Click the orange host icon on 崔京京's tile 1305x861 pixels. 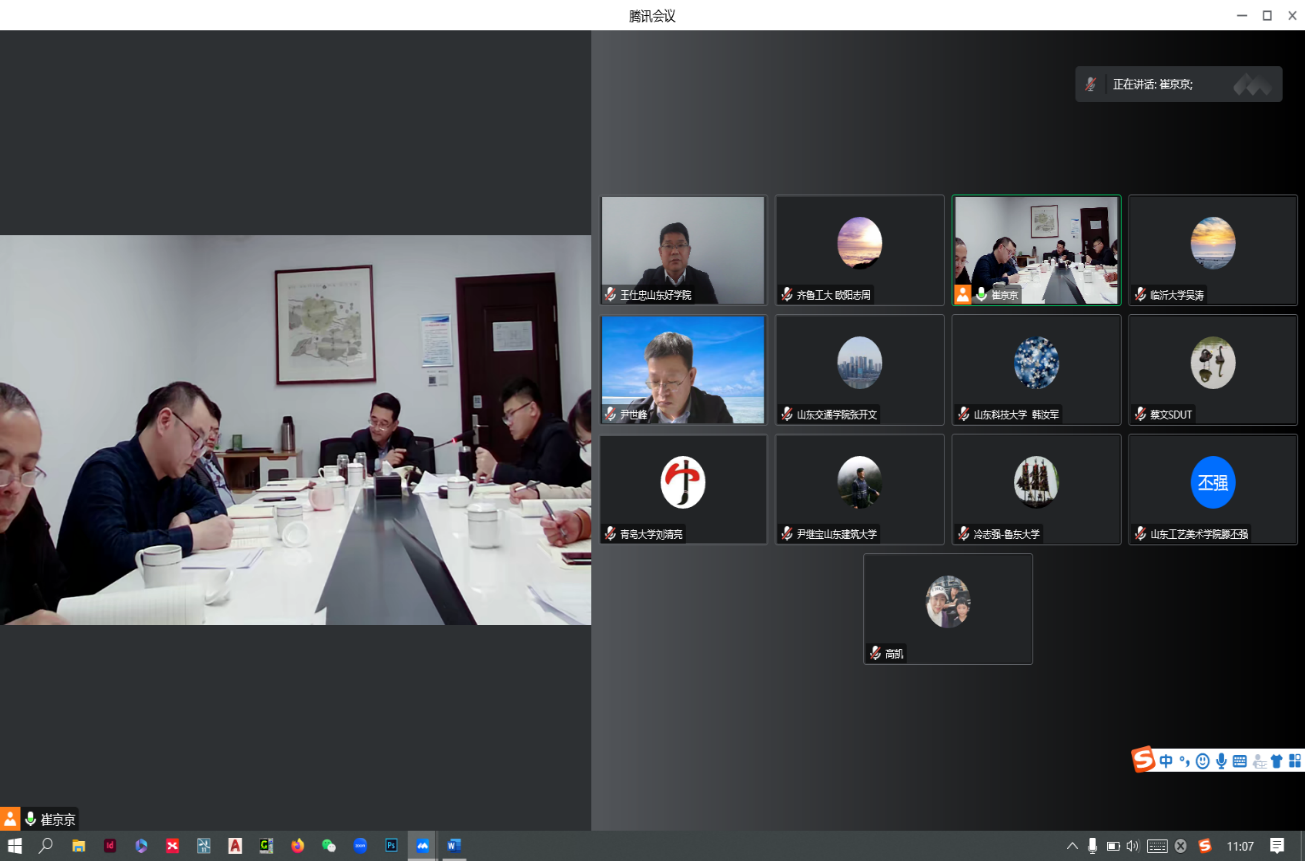(962, 294)
